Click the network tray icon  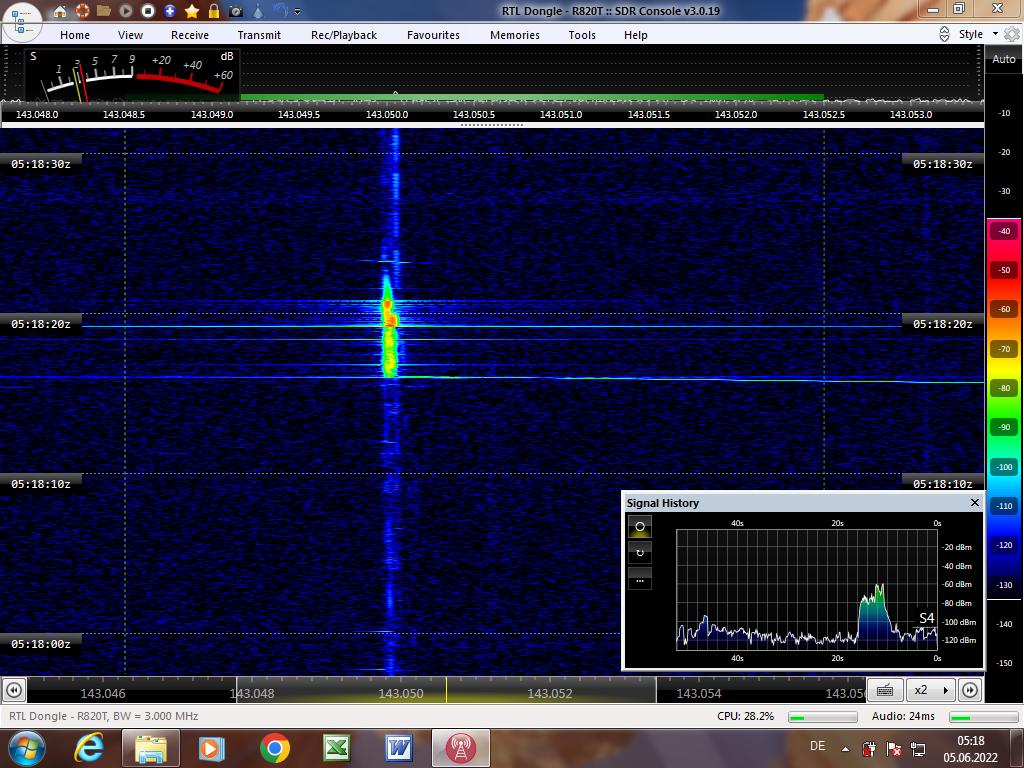point(918,748)
